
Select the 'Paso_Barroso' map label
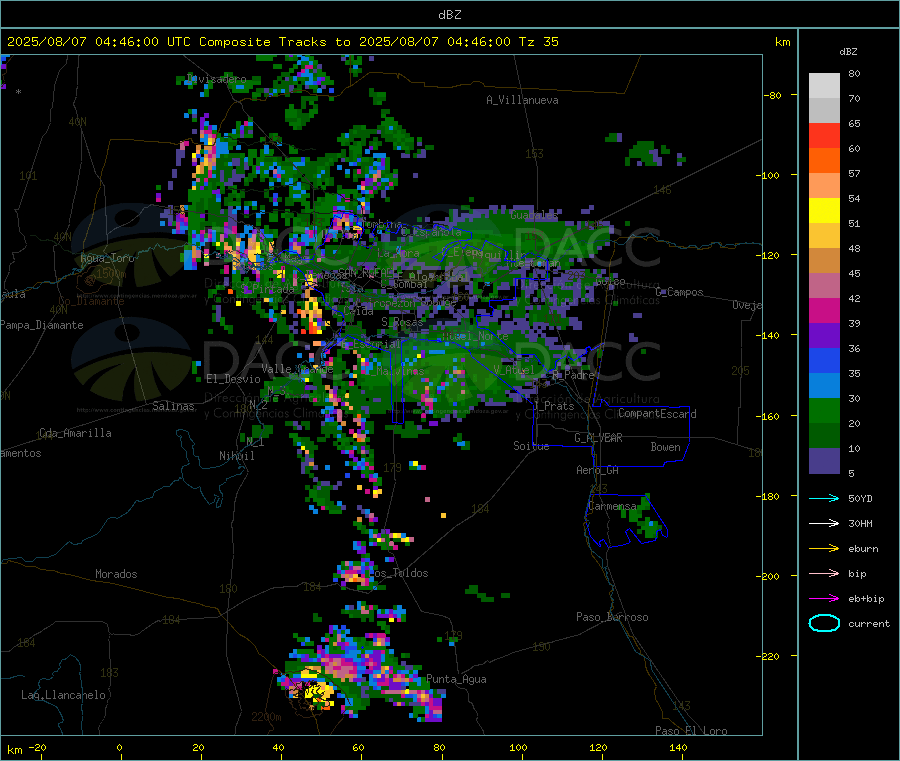(x=612, y=617)
